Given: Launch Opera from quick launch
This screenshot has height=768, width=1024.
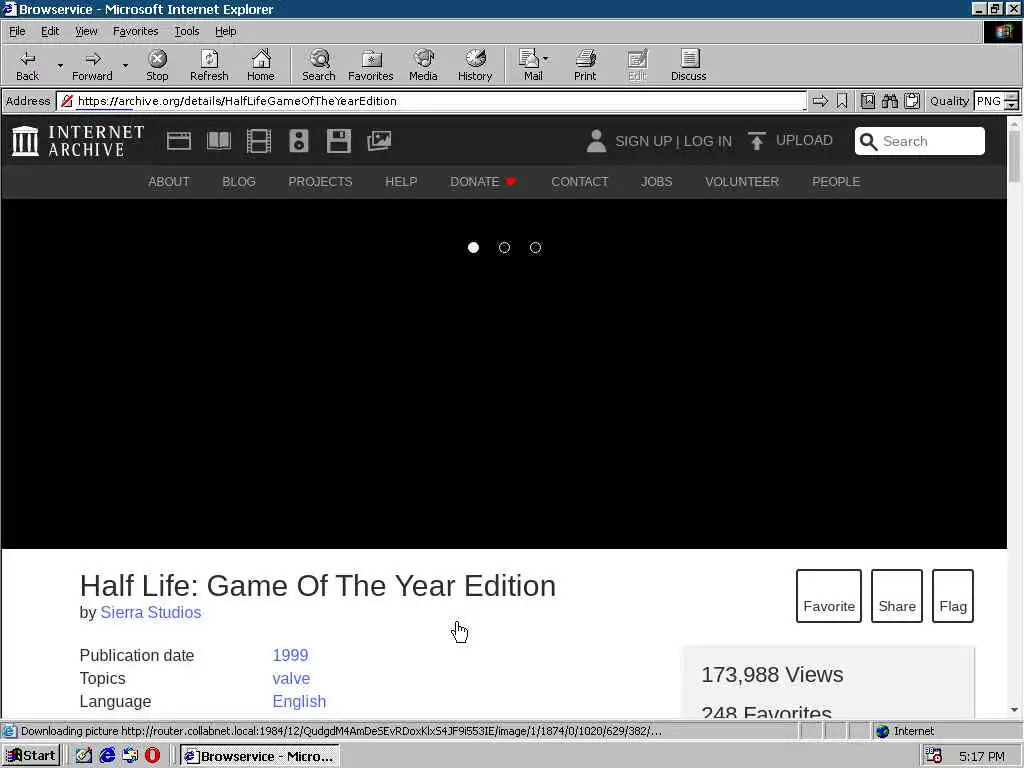Looking at the screenshot, I should [x=152, y=756].
